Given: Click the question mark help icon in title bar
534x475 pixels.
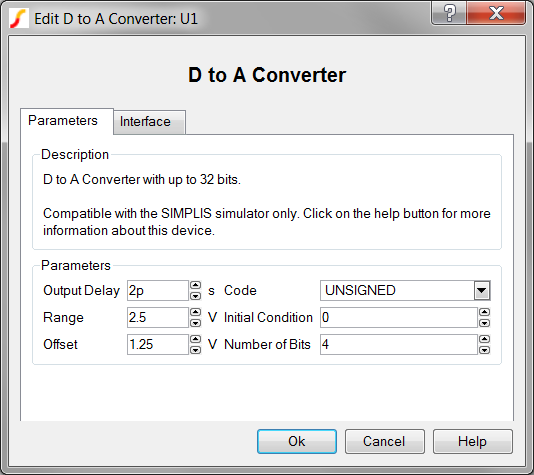Looking at the screenshot, I should tap(449, 13).
